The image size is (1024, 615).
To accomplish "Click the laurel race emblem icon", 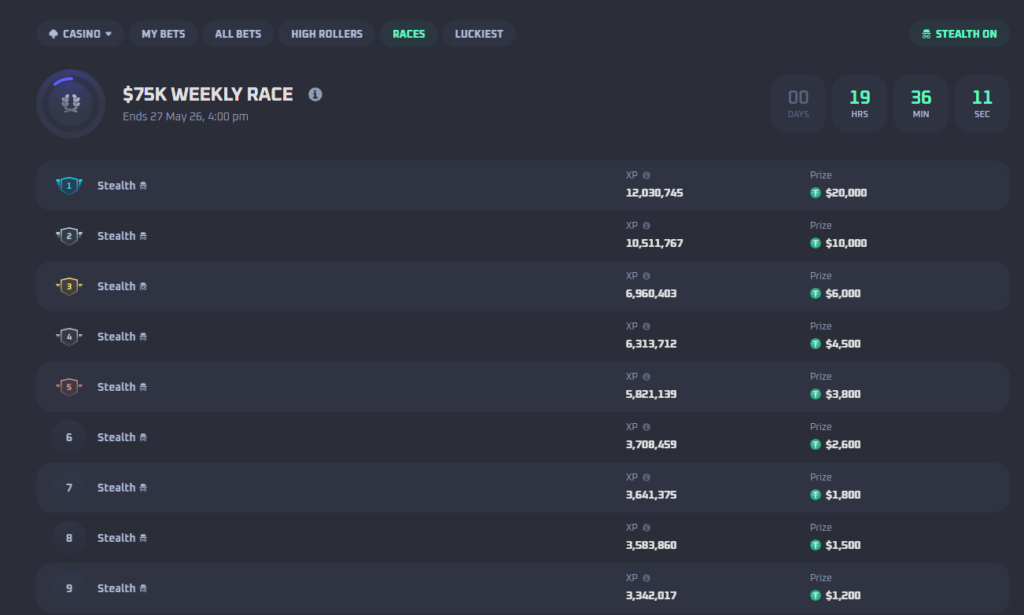I will [71, 103].
